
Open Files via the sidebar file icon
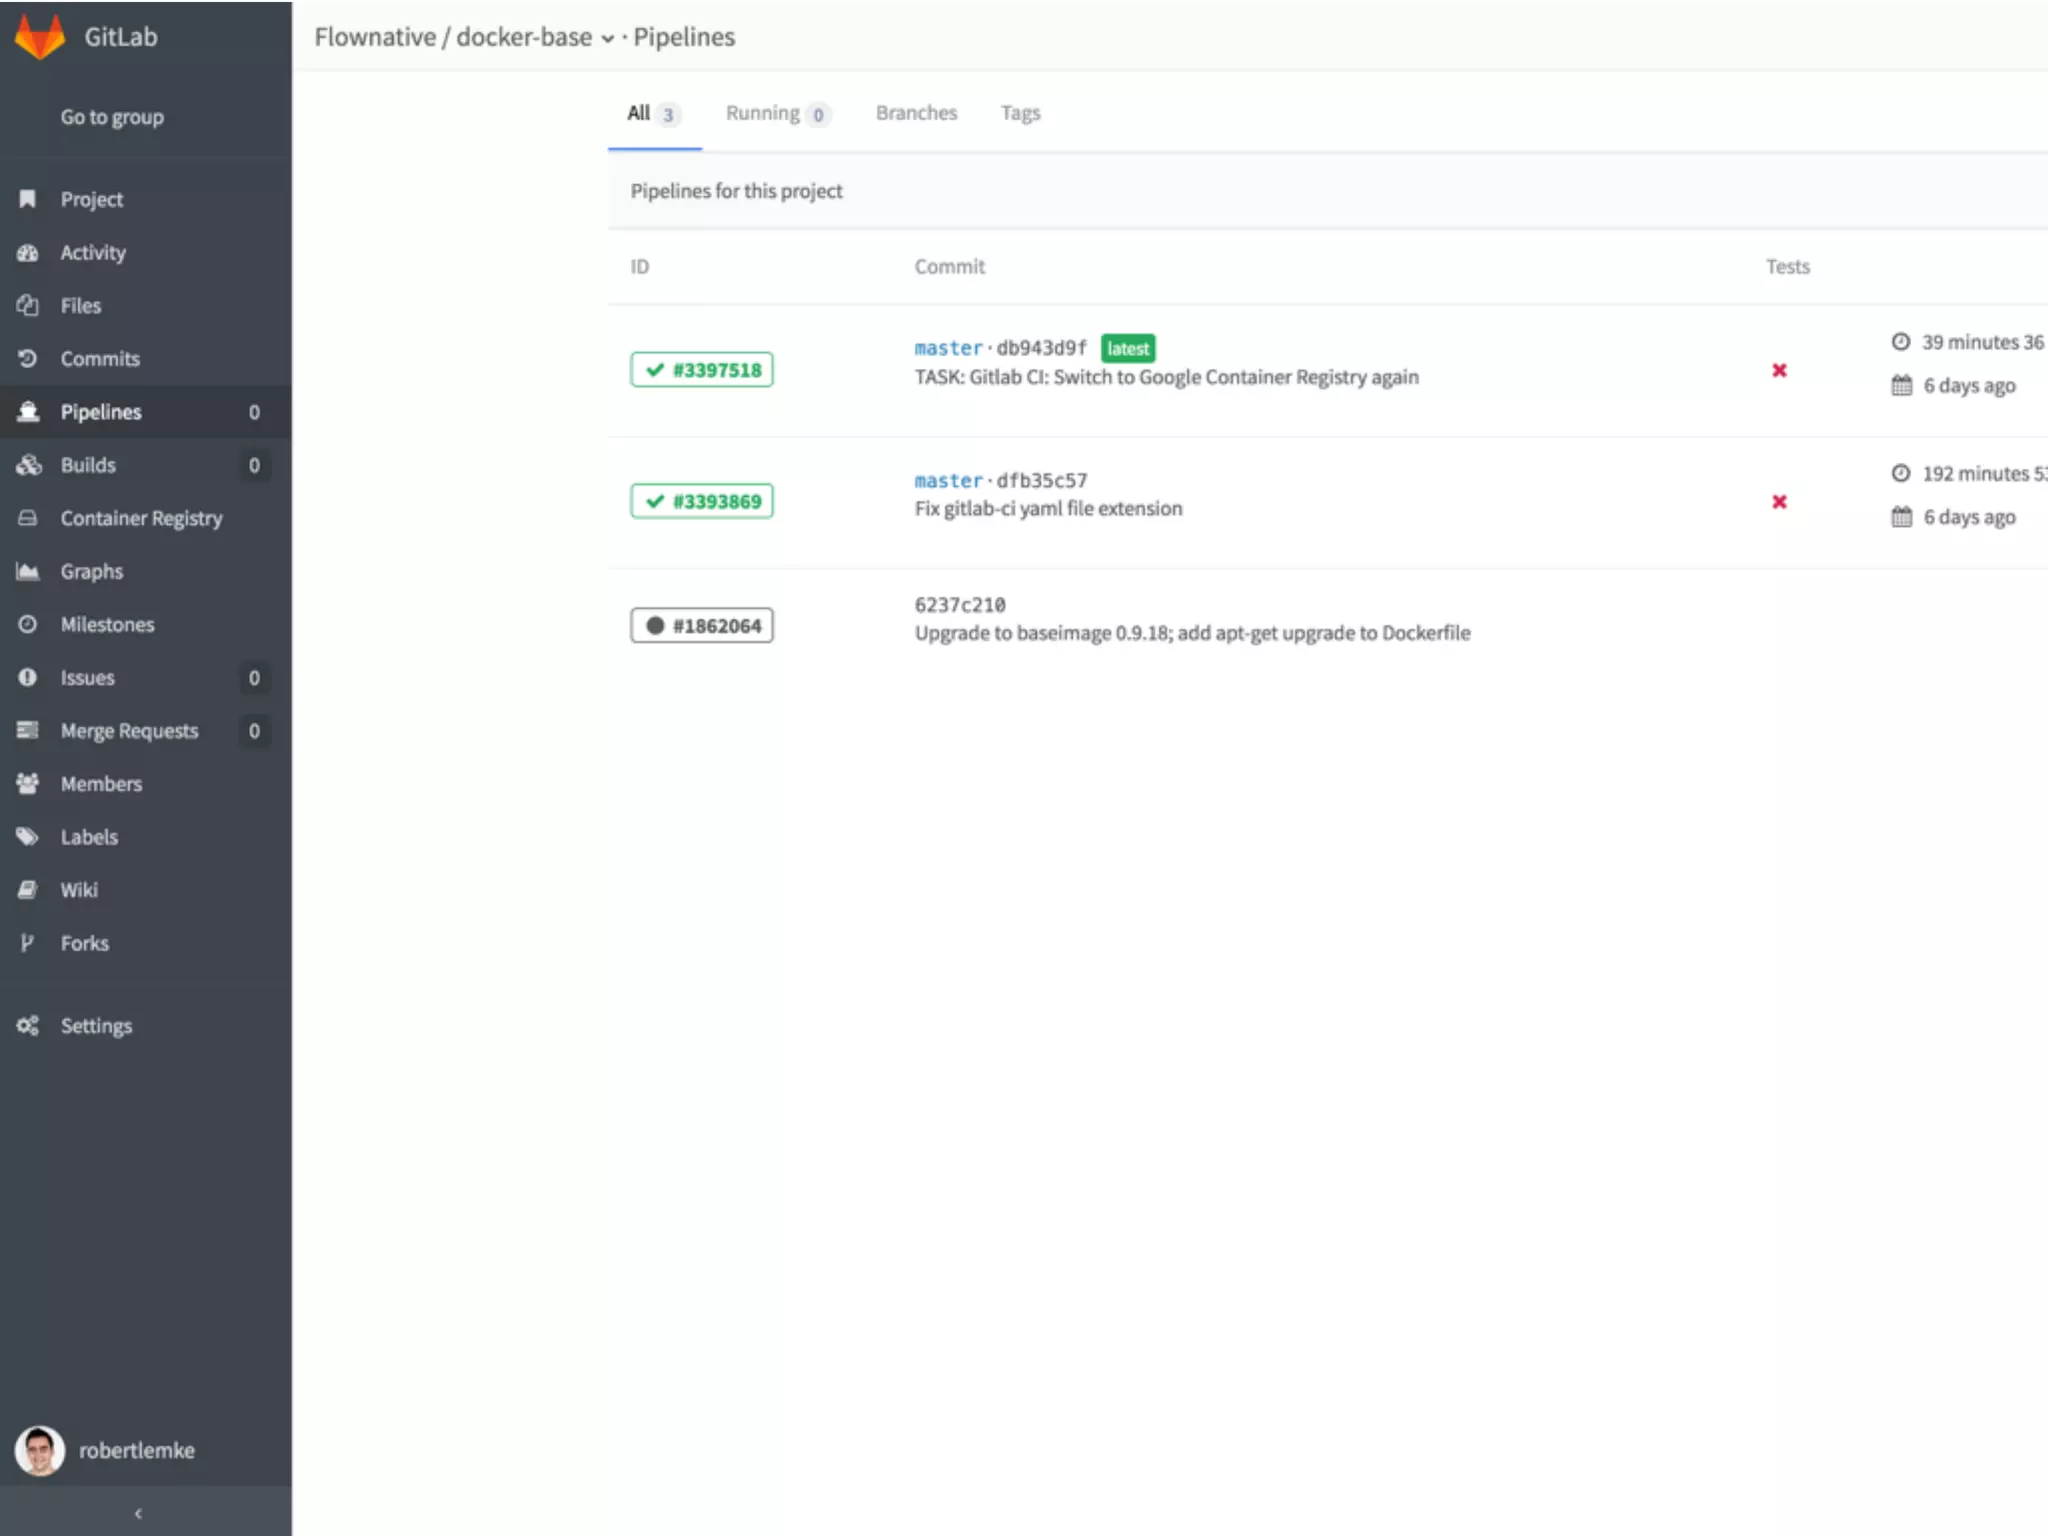click(x=28, y=306)
